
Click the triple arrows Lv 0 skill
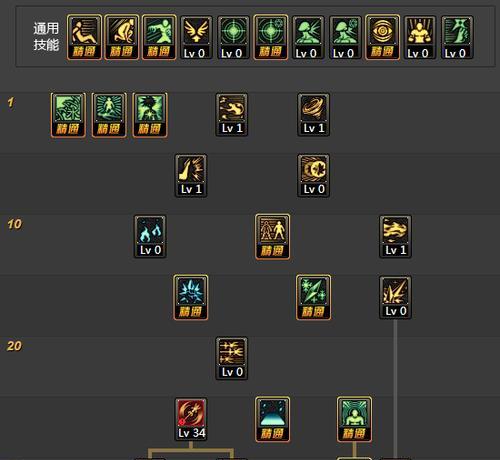(x=232, y=358)
